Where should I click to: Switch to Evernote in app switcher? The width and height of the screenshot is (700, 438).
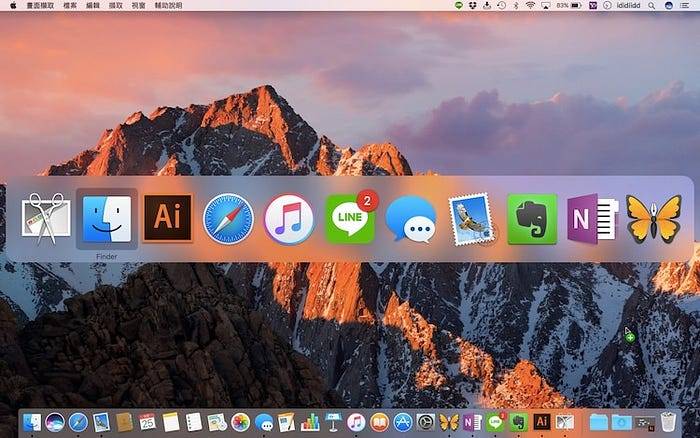[x=532, y=219]
